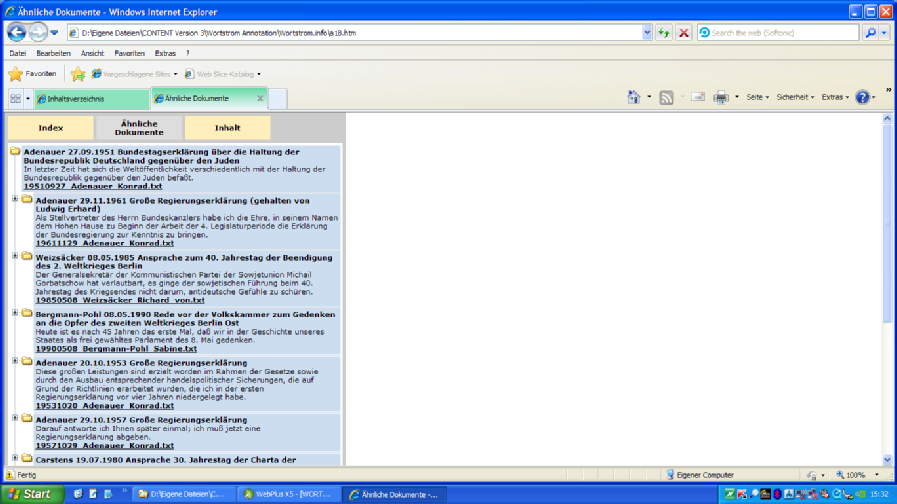The image size is (897, 504).
Task: Click the Refresh page icon
Action: pos(663,32)
